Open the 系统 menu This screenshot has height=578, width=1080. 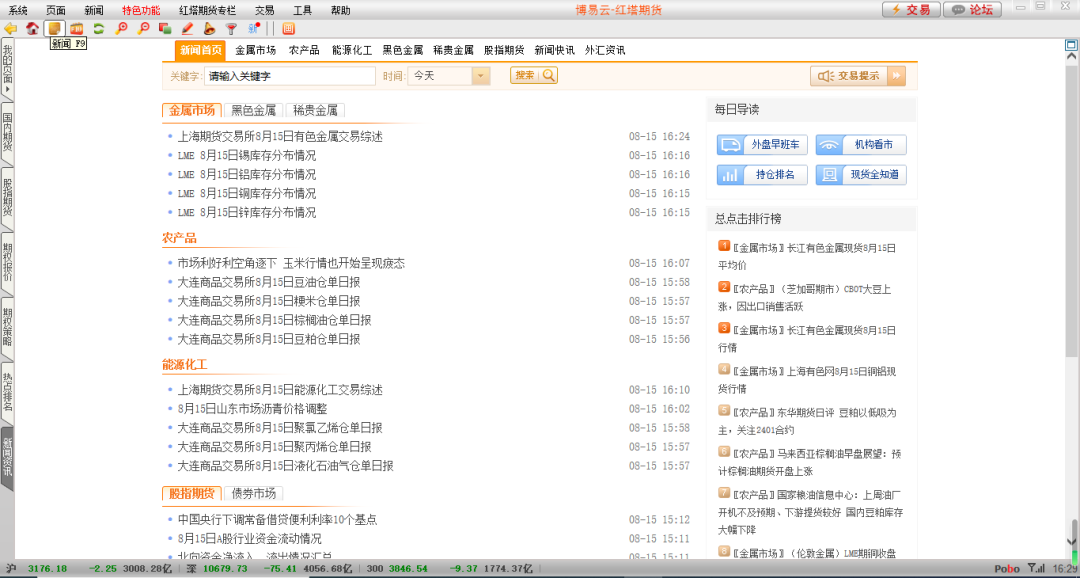(x=18, y=10)
